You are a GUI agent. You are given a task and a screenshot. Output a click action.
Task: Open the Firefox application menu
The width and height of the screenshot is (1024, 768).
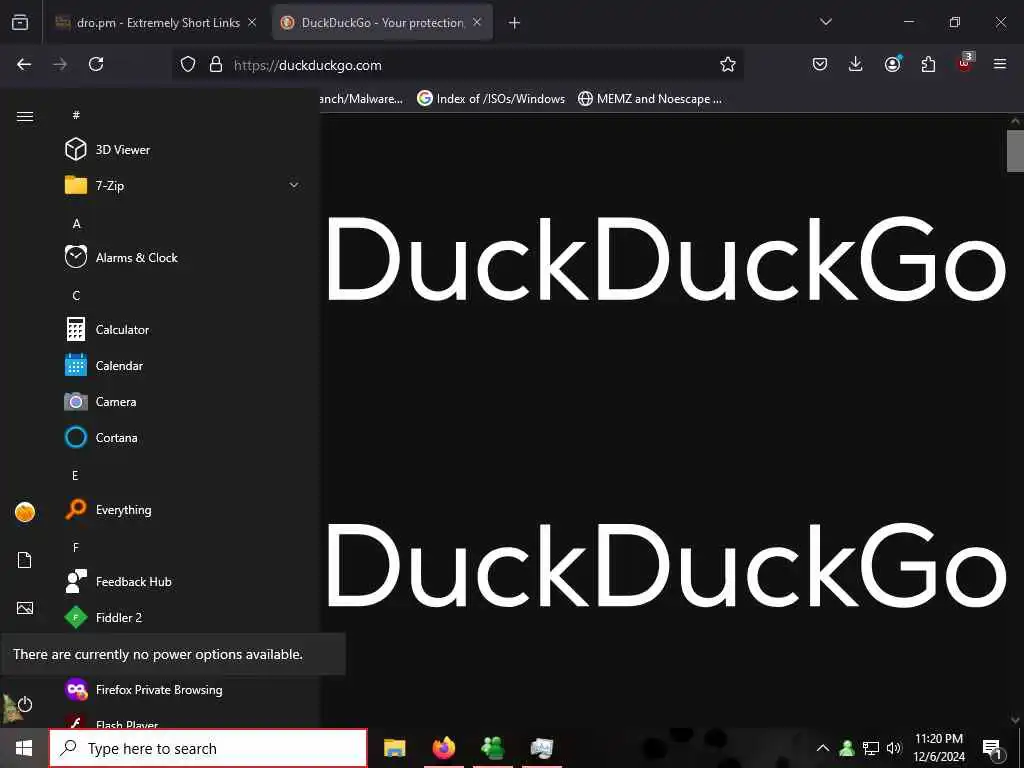tap(1000, 64)
